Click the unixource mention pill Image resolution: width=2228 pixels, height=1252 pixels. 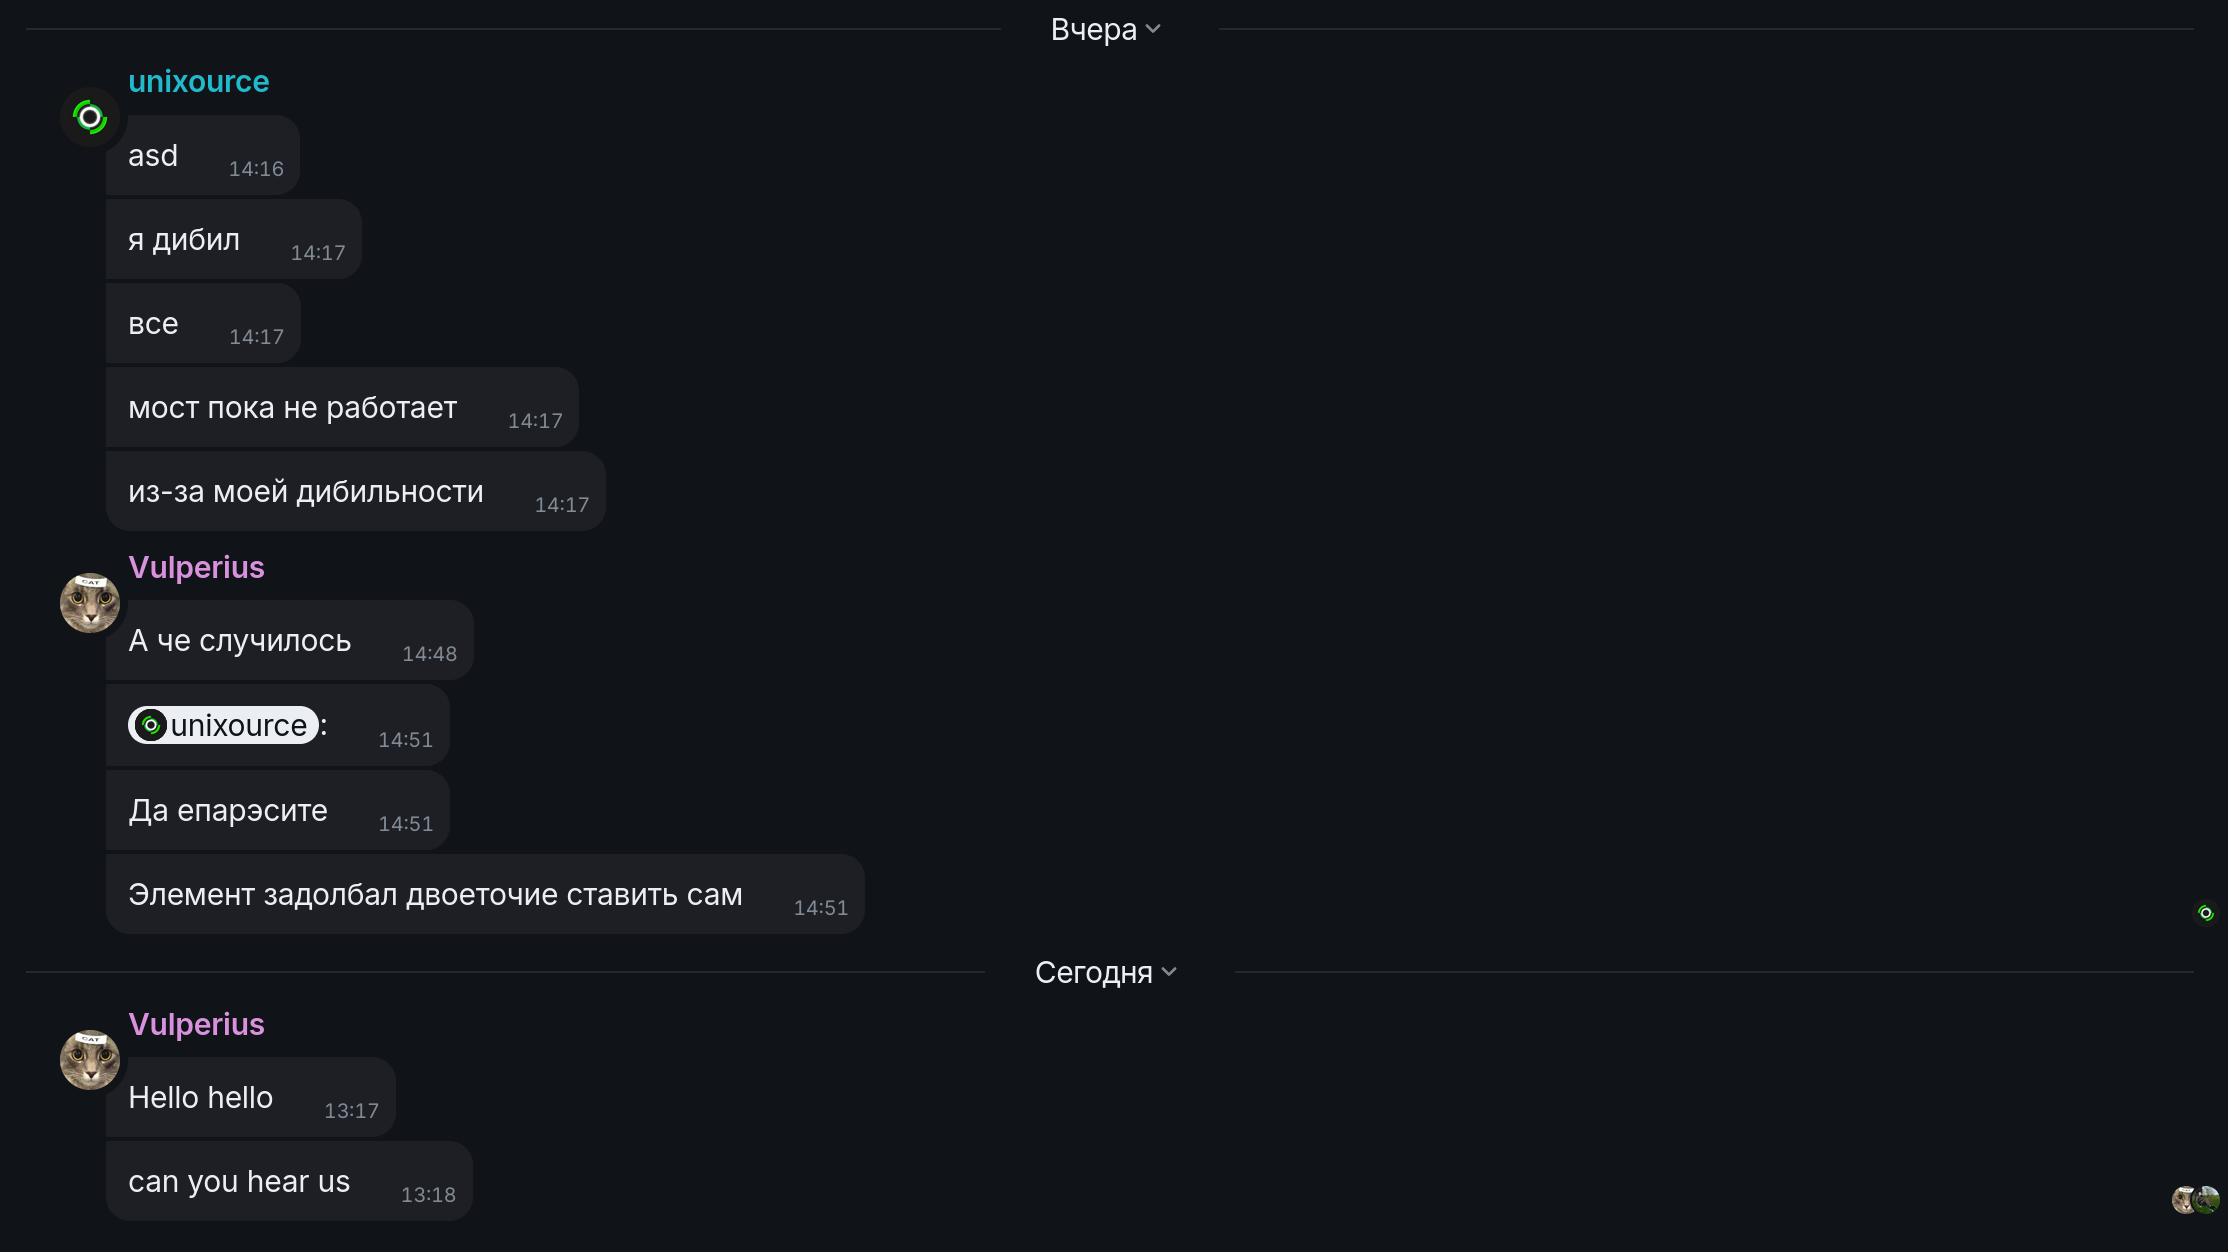(x=223, y=725)
